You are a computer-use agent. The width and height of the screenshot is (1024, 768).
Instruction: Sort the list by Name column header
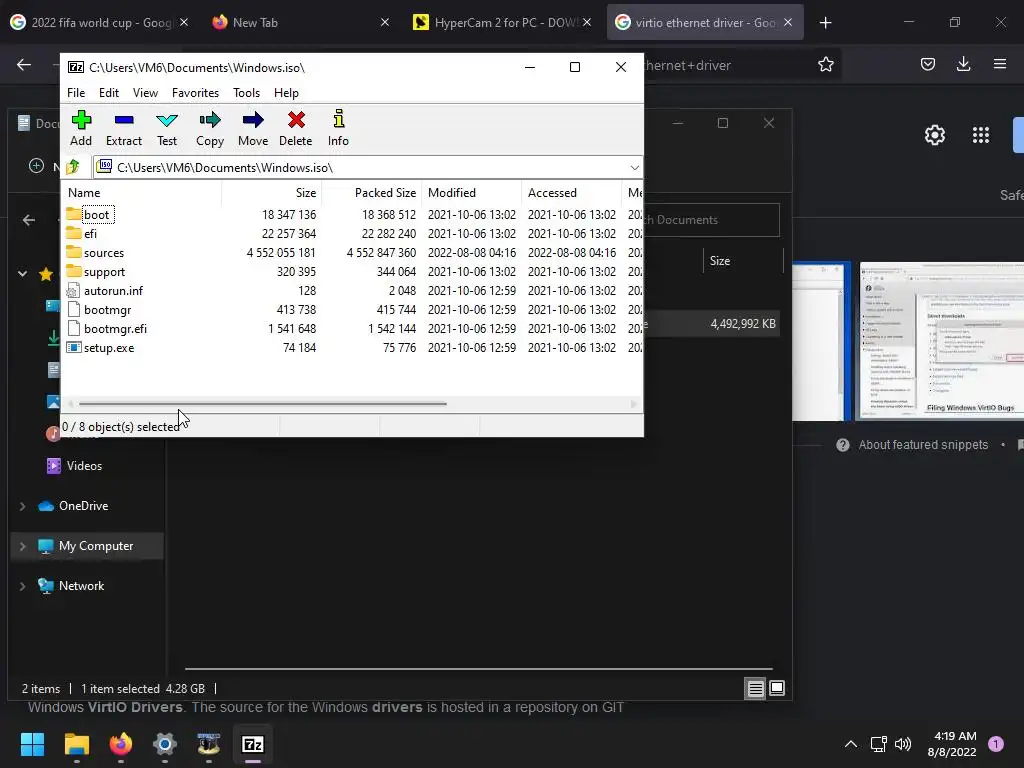pyautogui.click(x=142, y=193)
